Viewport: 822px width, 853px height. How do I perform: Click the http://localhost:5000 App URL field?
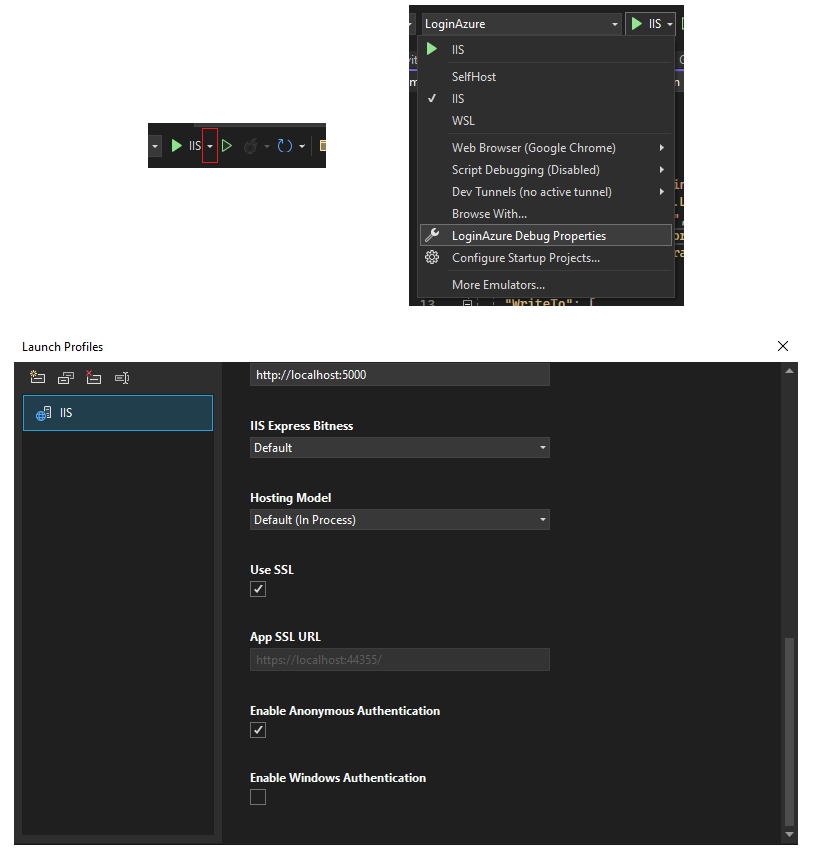(400, 375)
